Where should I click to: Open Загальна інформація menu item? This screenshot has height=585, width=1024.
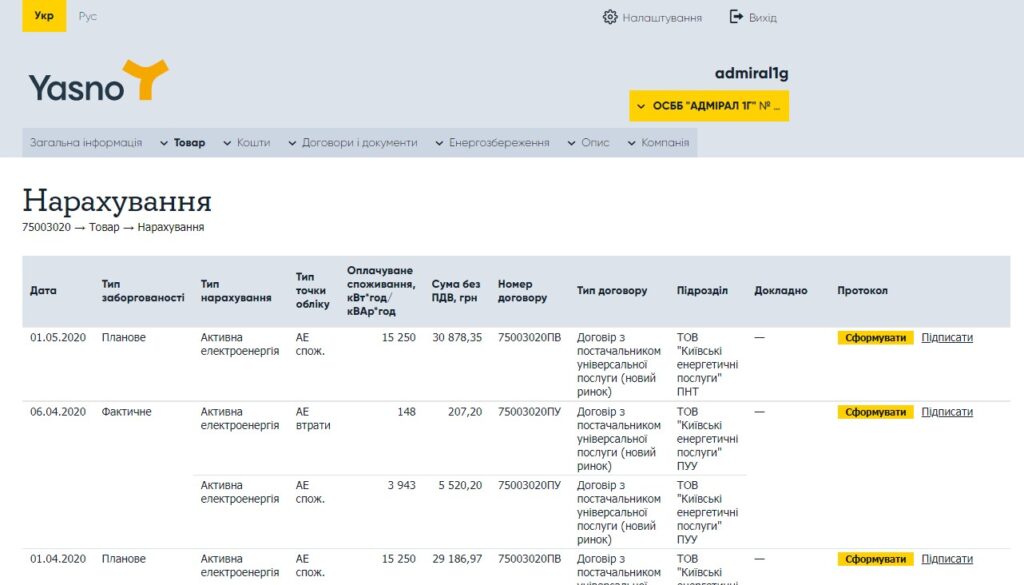point(86,142)
